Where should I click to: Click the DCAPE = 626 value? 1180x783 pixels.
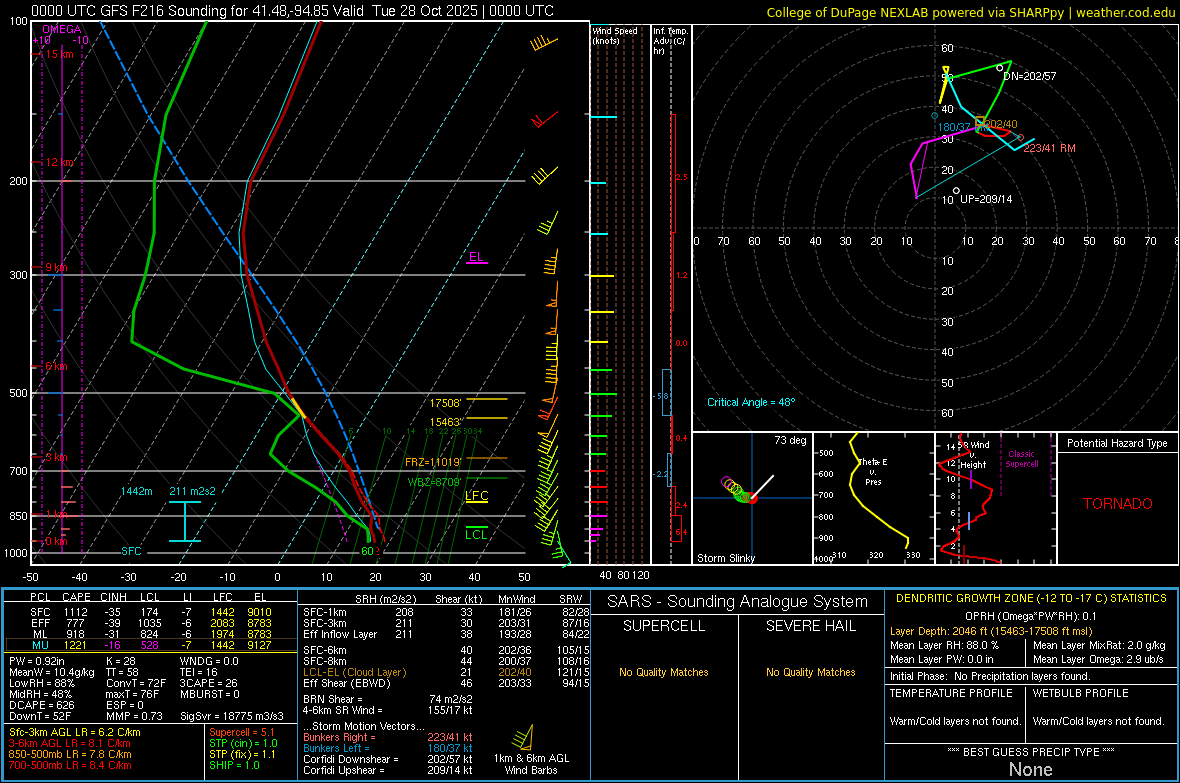(42, 705)
